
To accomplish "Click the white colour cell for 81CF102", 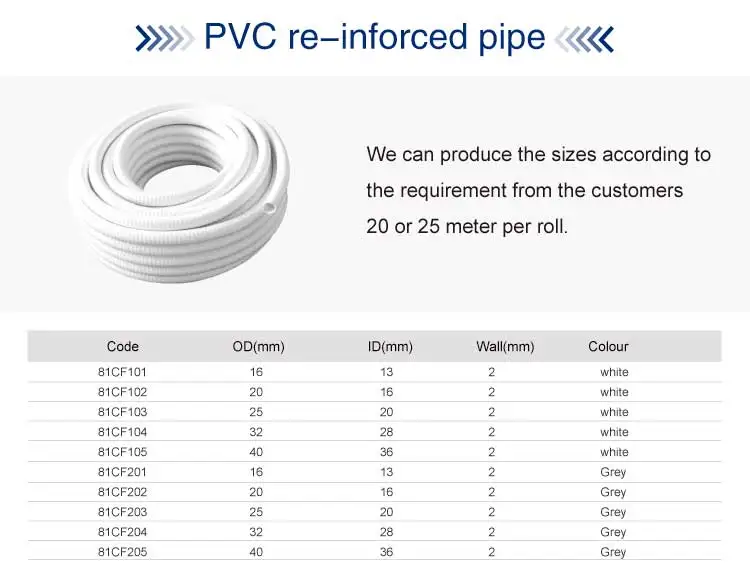I will click(x=614, y=392).
